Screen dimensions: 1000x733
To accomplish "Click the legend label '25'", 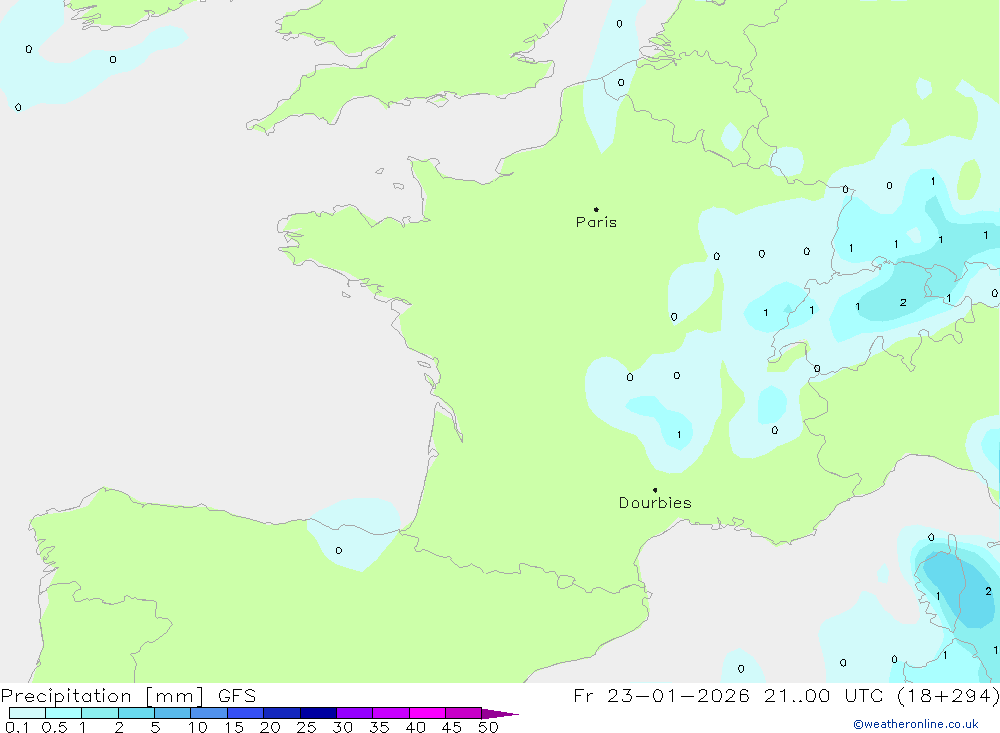I will (306, 727).
